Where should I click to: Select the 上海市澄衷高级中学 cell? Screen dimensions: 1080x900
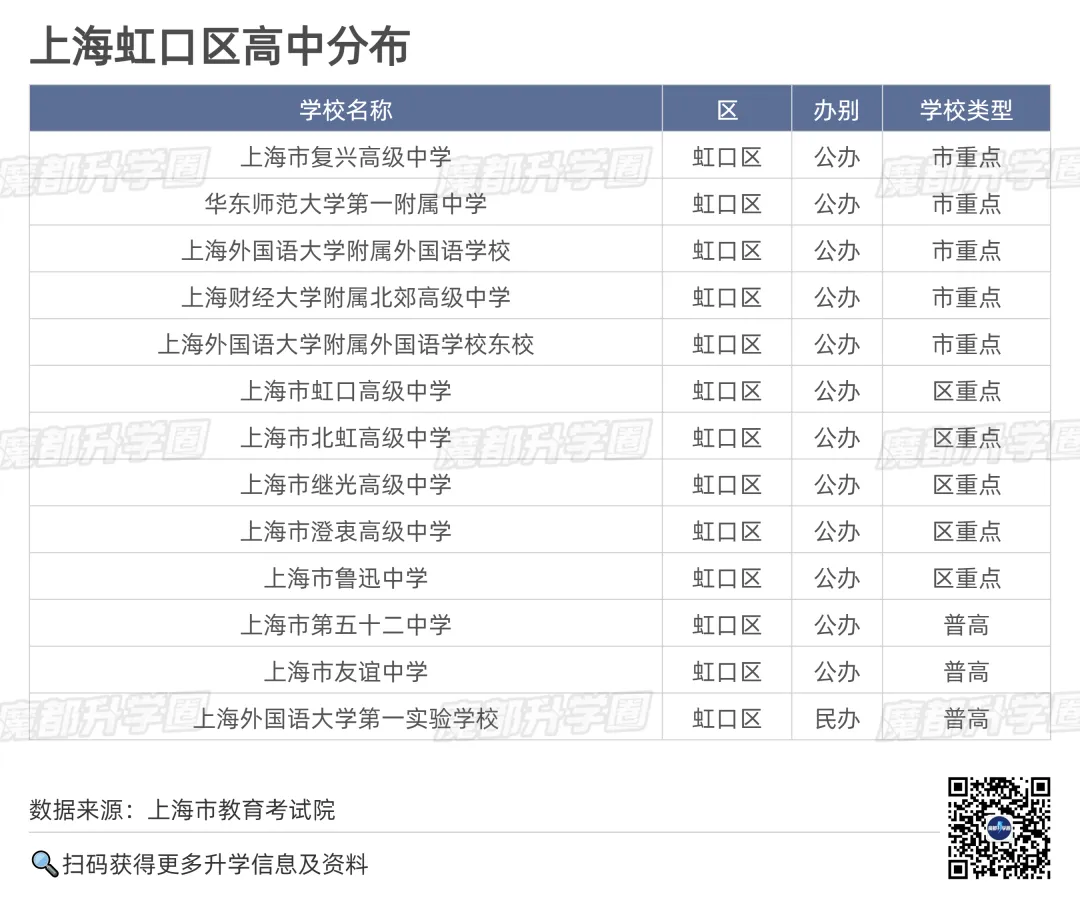coord(346,531)
